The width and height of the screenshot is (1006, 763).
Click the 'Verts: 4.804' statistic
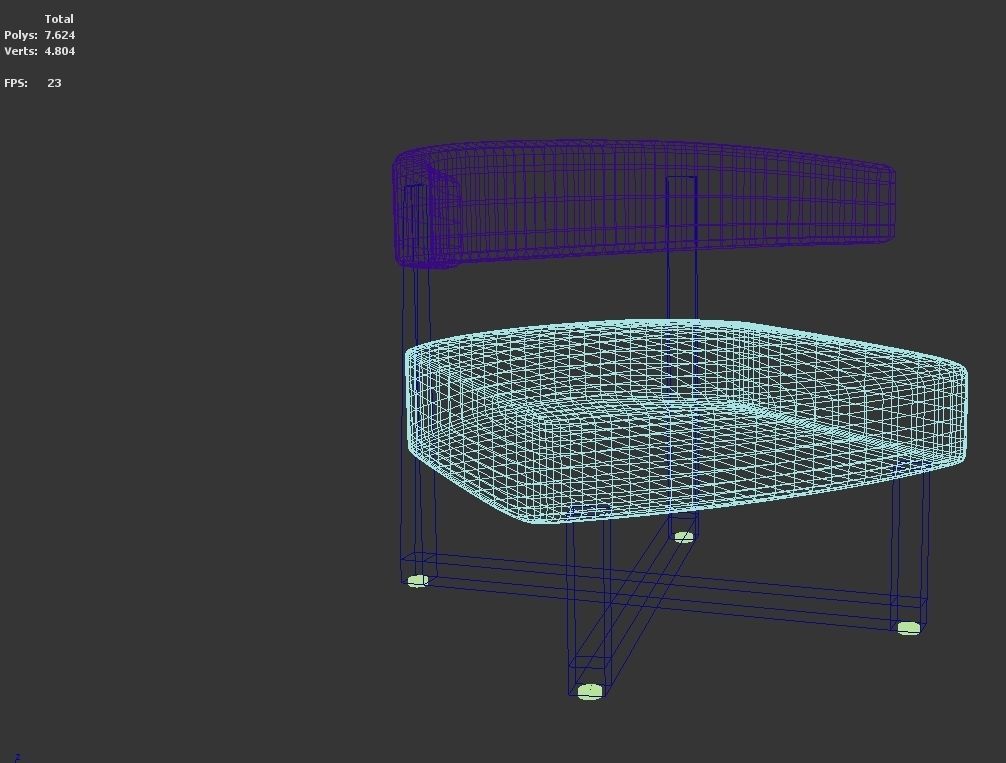coord(40,51)
